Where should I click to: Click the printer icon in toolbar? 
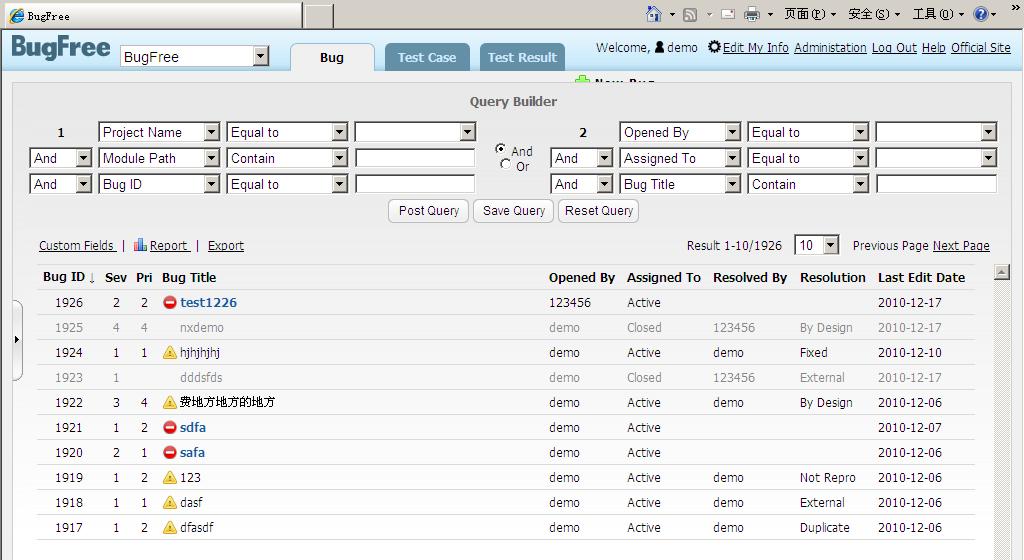point(752,14)
